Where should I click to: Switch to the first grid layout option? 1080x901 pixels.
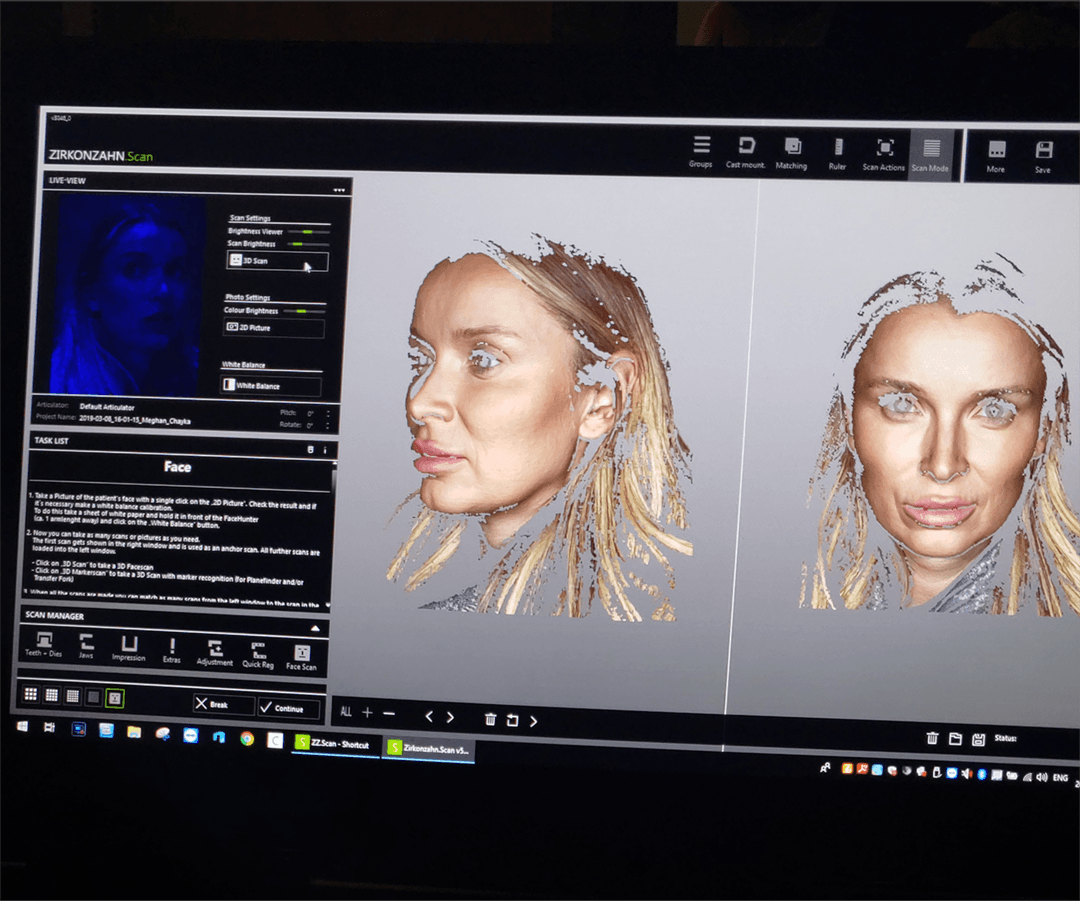coord(31,694)
